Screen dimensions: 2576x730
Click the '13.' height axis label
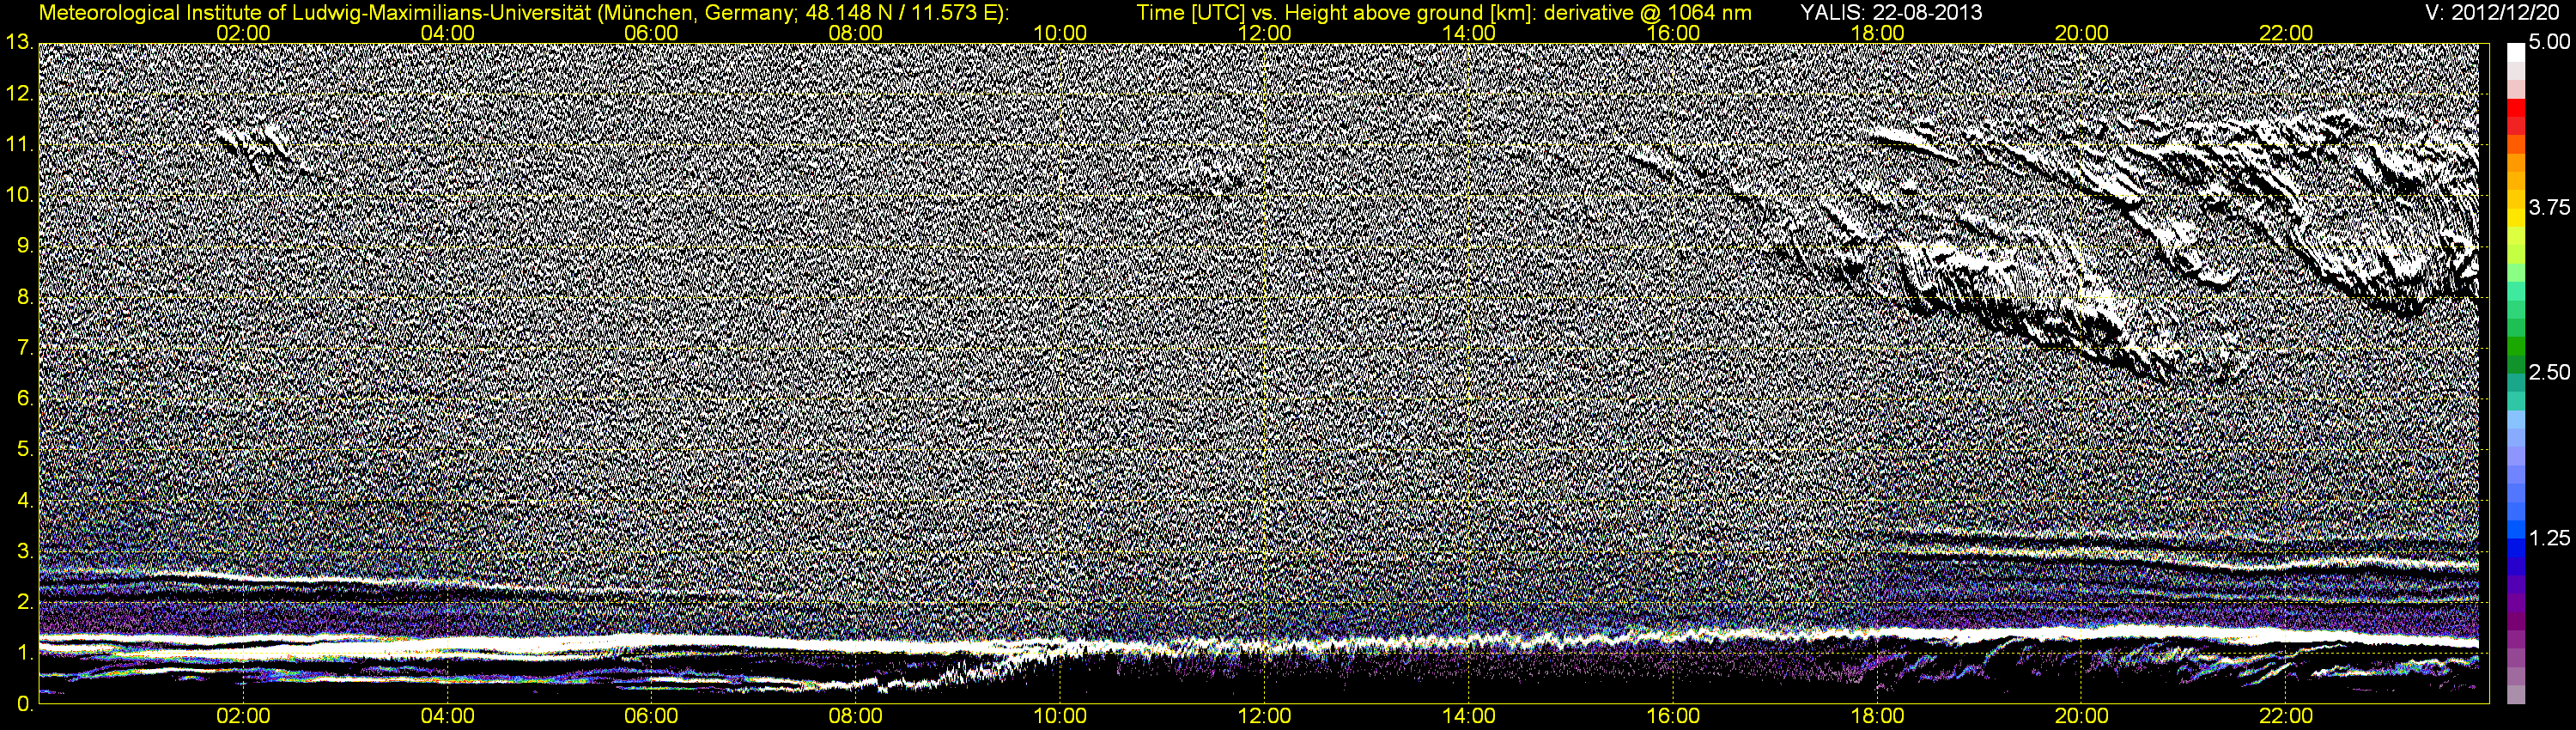(19, 42)
